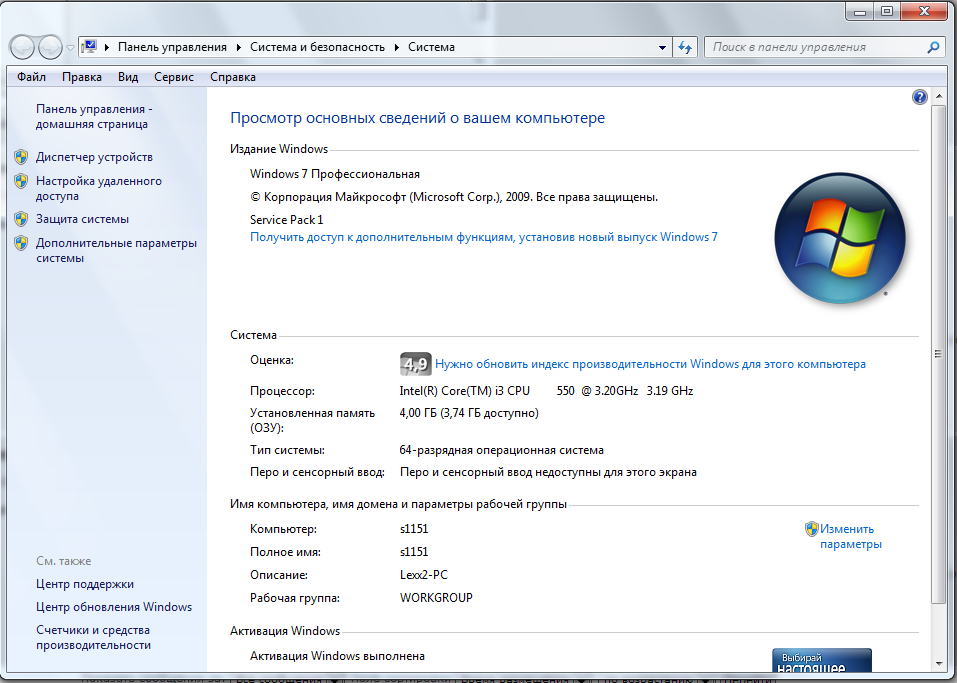Click the Refresh button beside address bar
957x683 pixels.
(685, 47)
